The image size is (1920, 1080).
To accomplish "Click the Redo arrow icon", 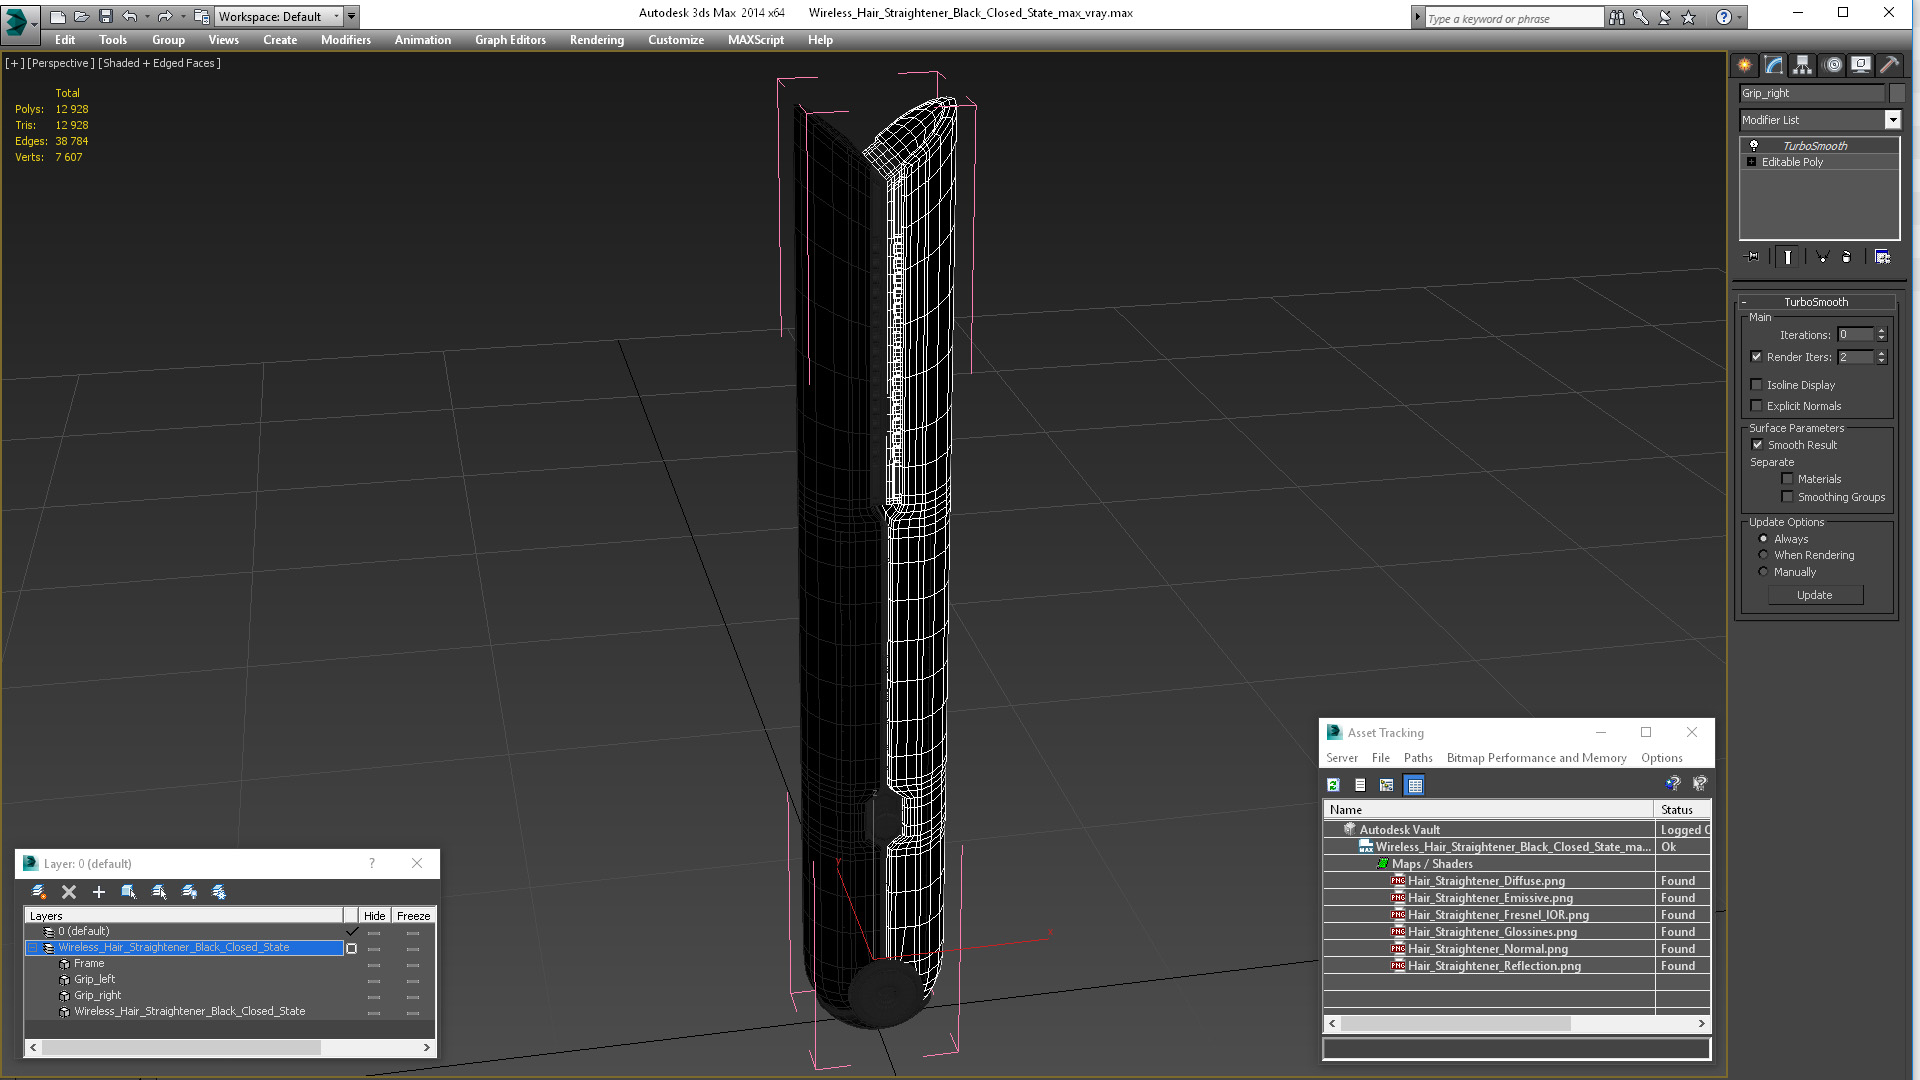I will pos(165,16).
